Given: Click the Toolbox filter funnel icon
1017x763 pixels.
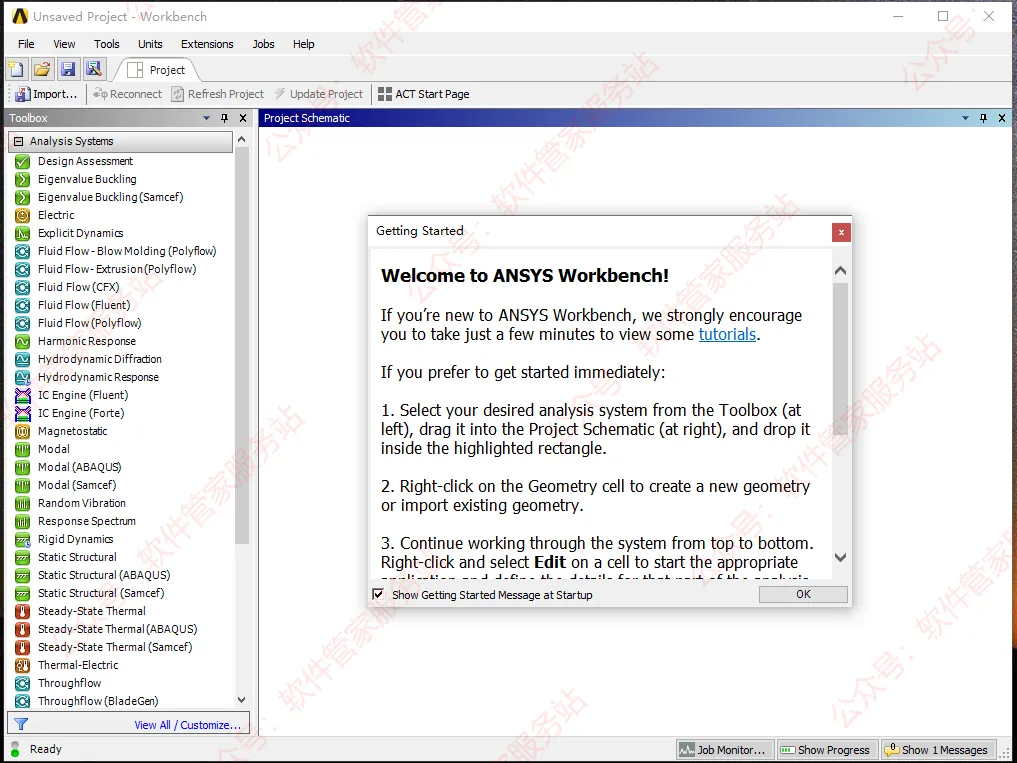Looking at the screenshot, I should point(21,724).
